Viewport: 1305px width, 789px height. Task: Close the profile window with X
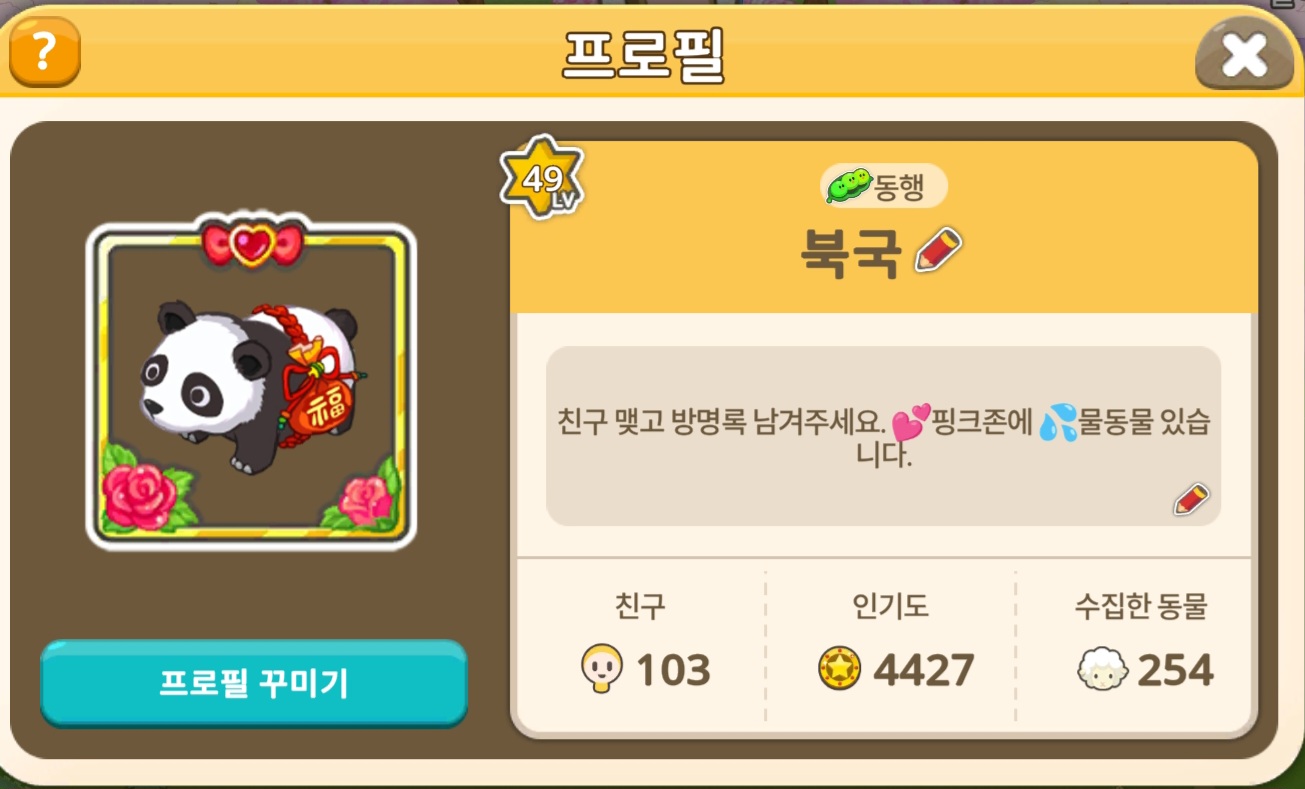point(1244,55)
